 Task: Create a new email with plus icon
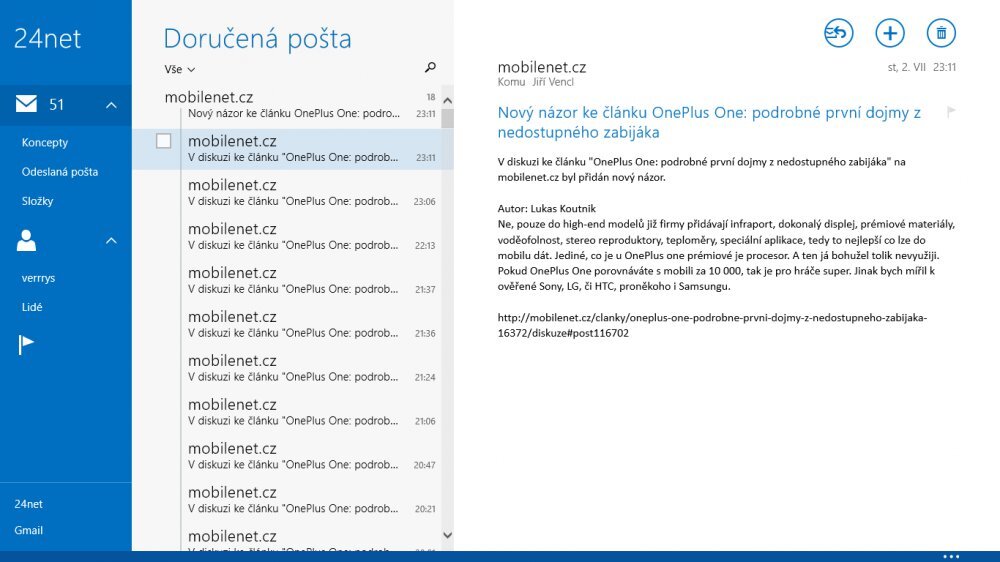coord(889,33)
